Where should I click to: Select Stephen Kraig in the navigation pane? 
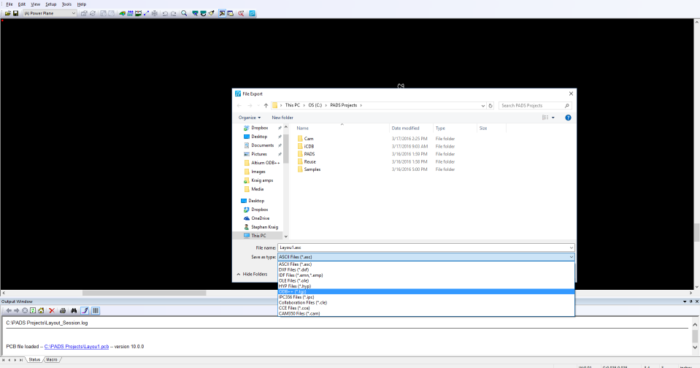coord(261,227)
